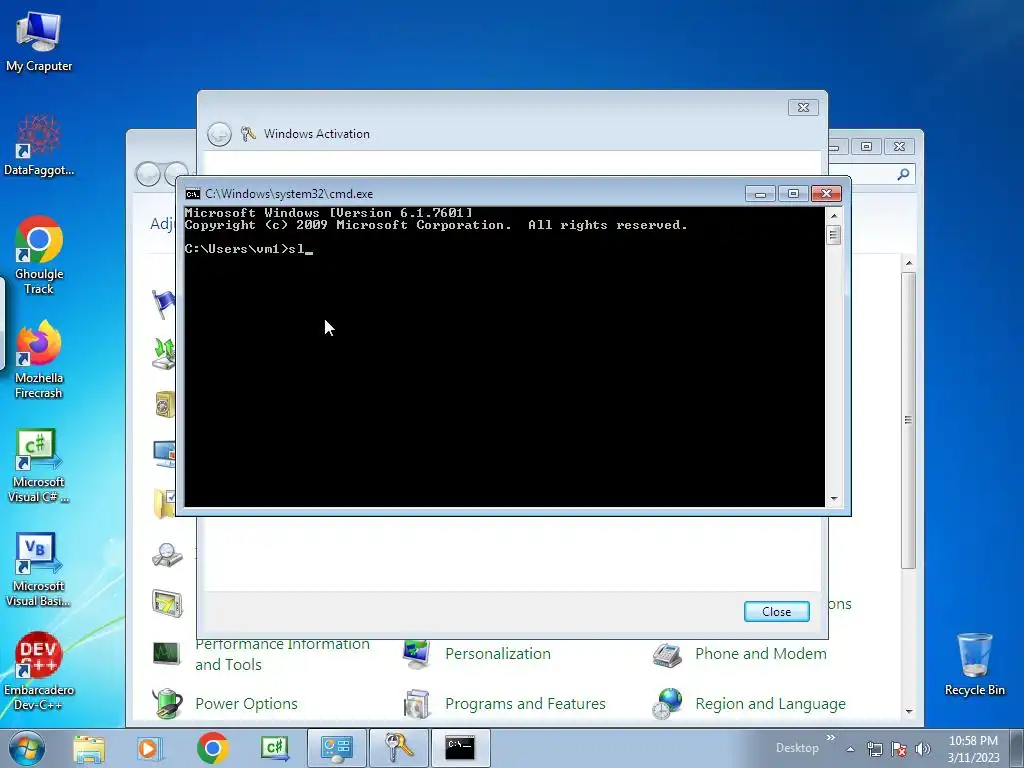Click the cmd.exe vertical scrollbar thumb

[x=834, y=234]
